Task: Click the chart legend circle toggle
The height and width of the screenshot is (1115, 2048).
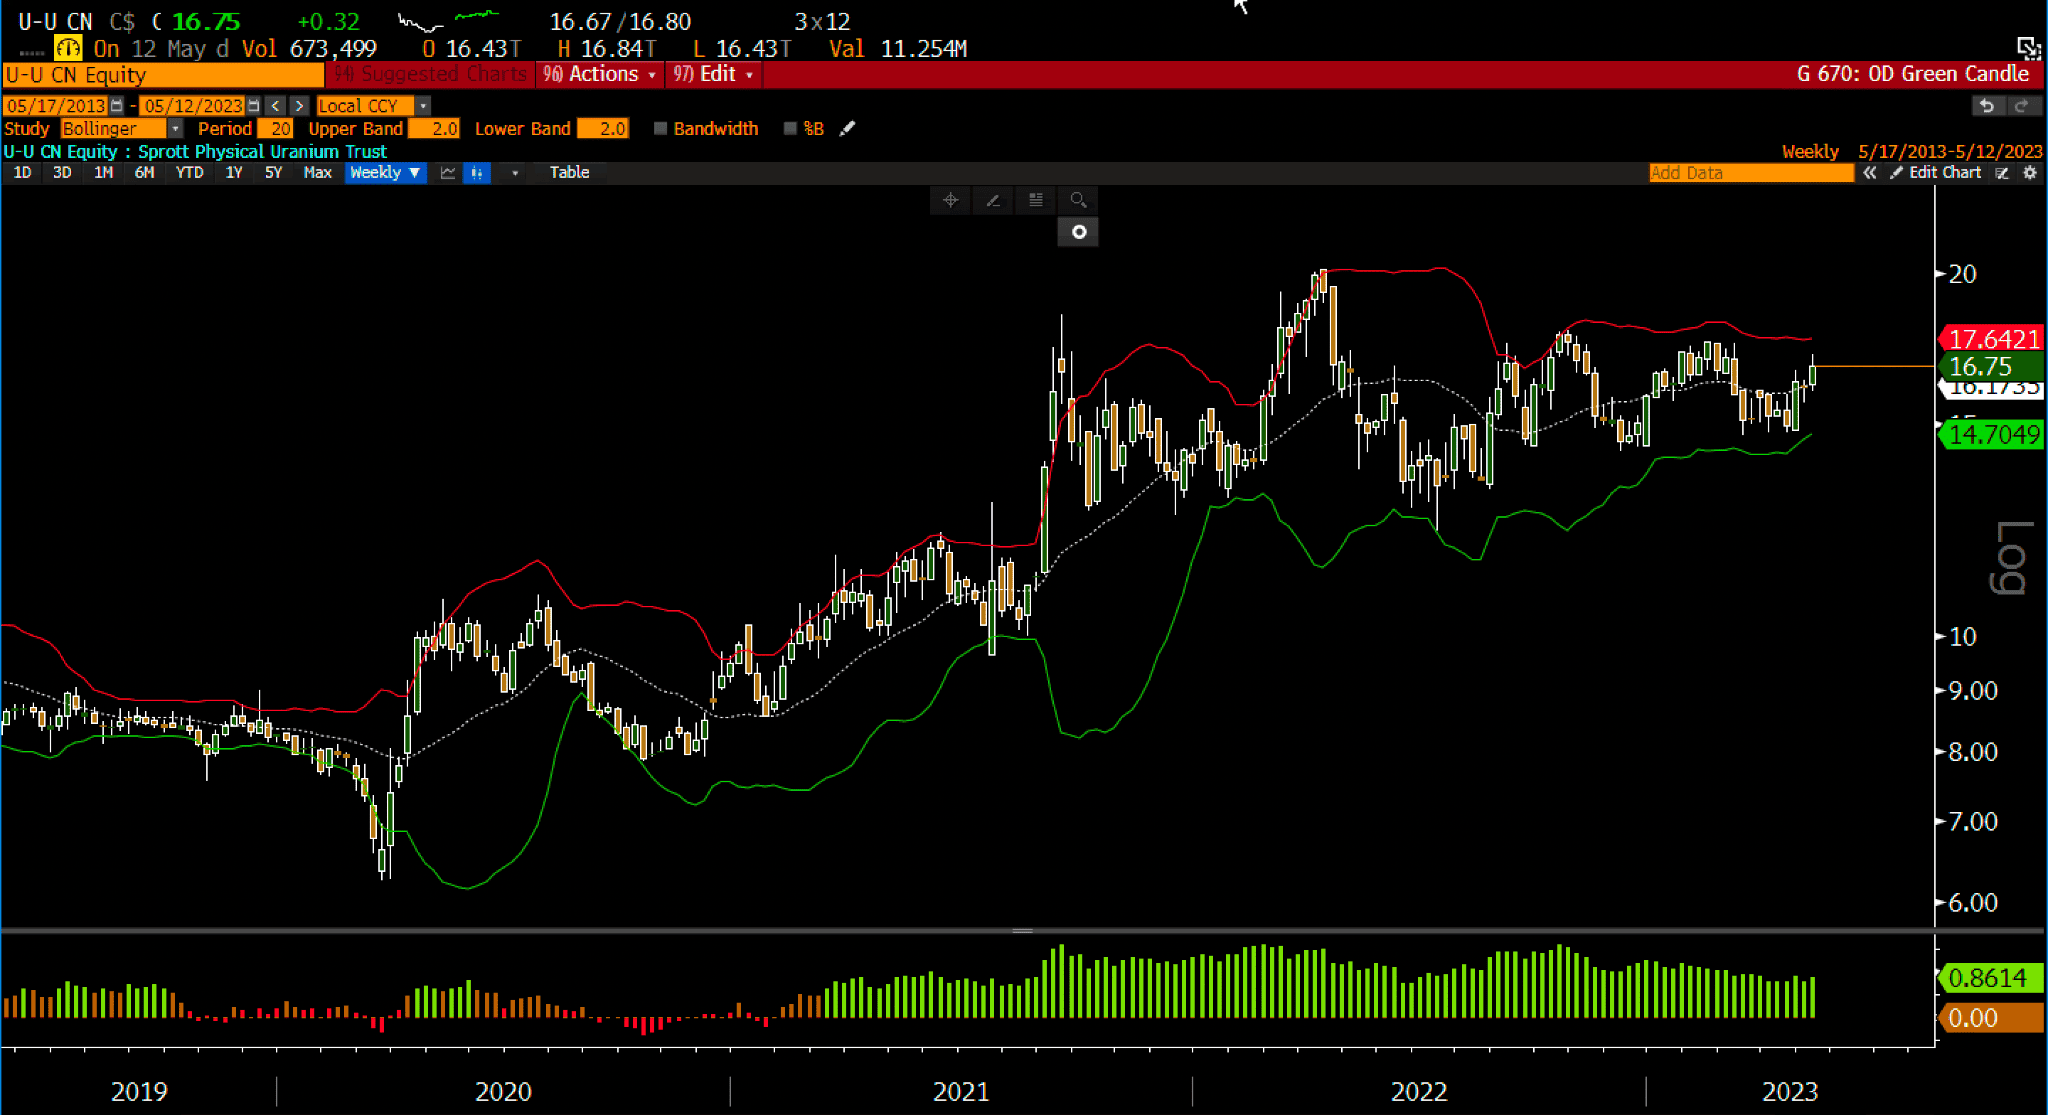Action: tap(1078, 232)
